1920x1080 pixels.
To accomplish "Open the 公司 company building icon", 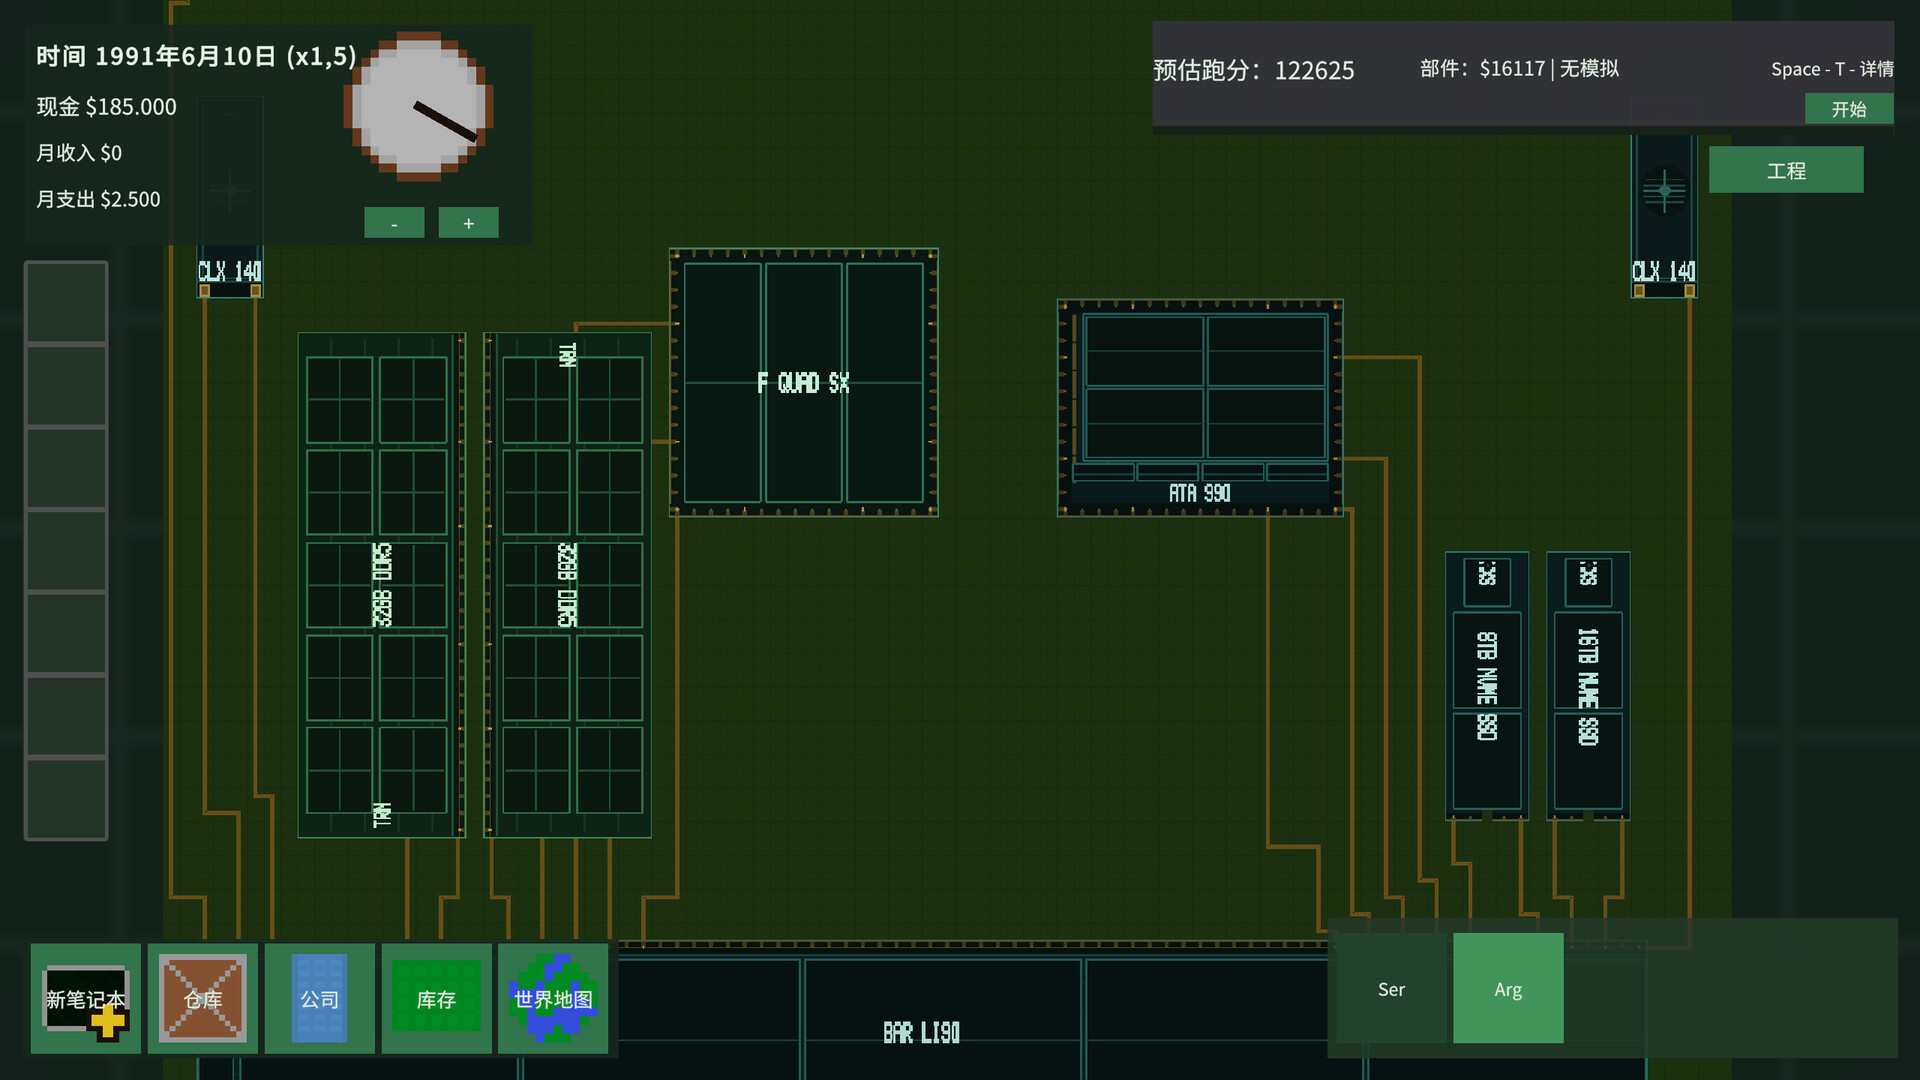I will tap(319, 998).
